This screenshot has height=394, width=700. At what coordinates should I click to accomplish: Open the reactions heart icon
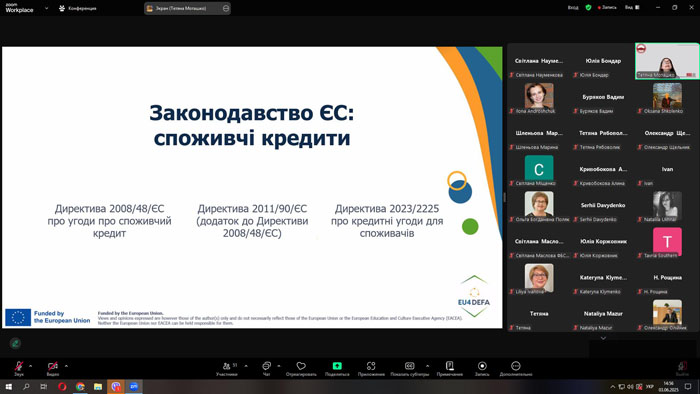301,369
